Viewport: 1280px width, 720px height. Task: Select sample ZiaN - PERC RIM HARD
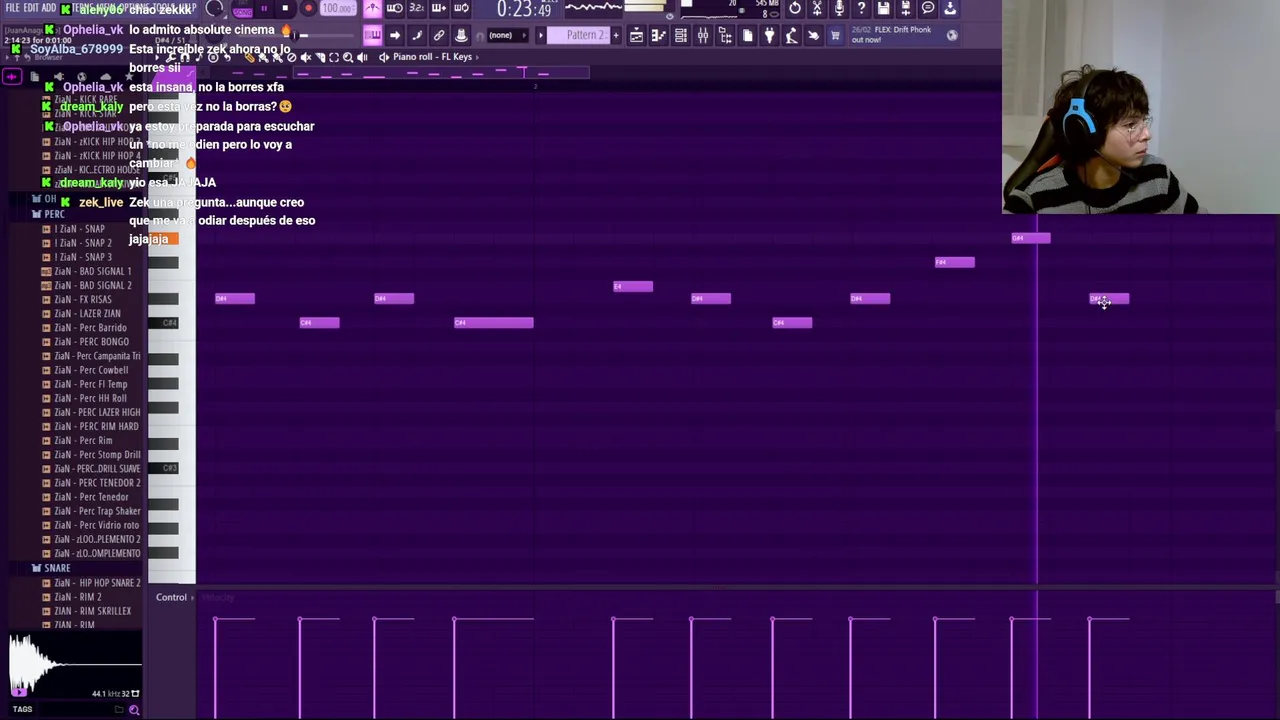click(x=96, y=426)
